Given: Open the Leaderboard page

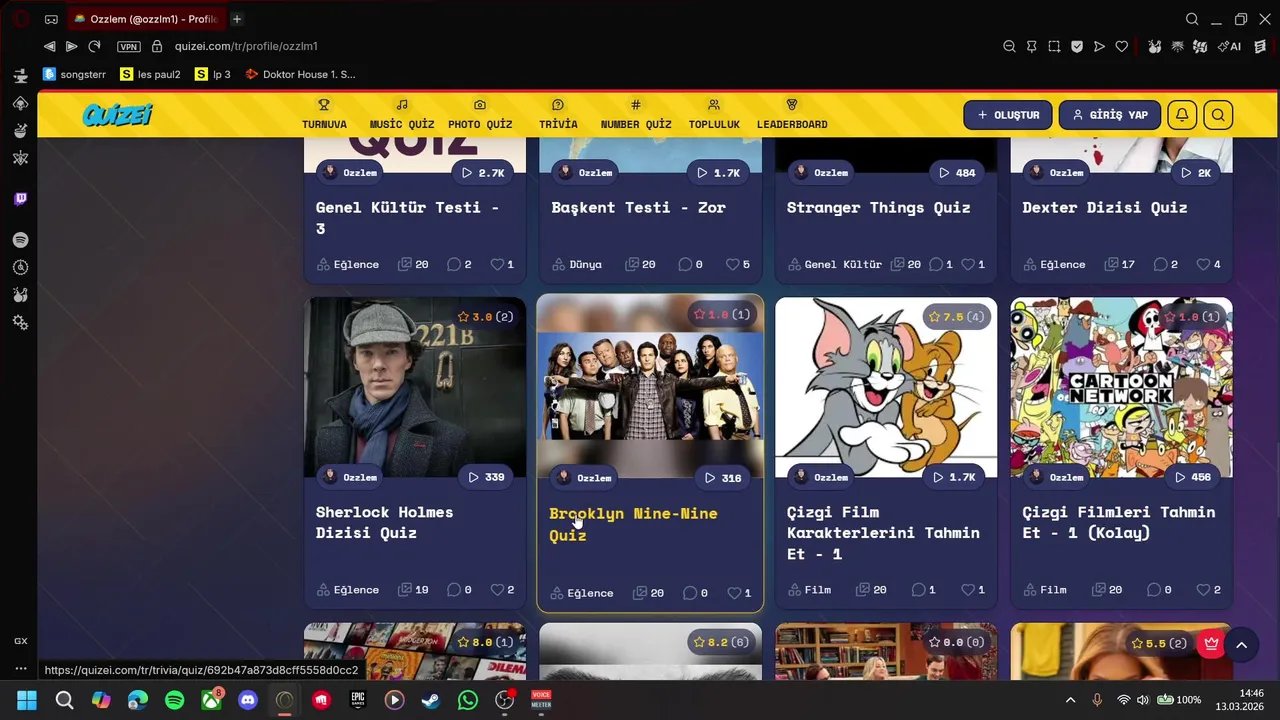Looking at the screenshot, I should (x=792, y=114).
